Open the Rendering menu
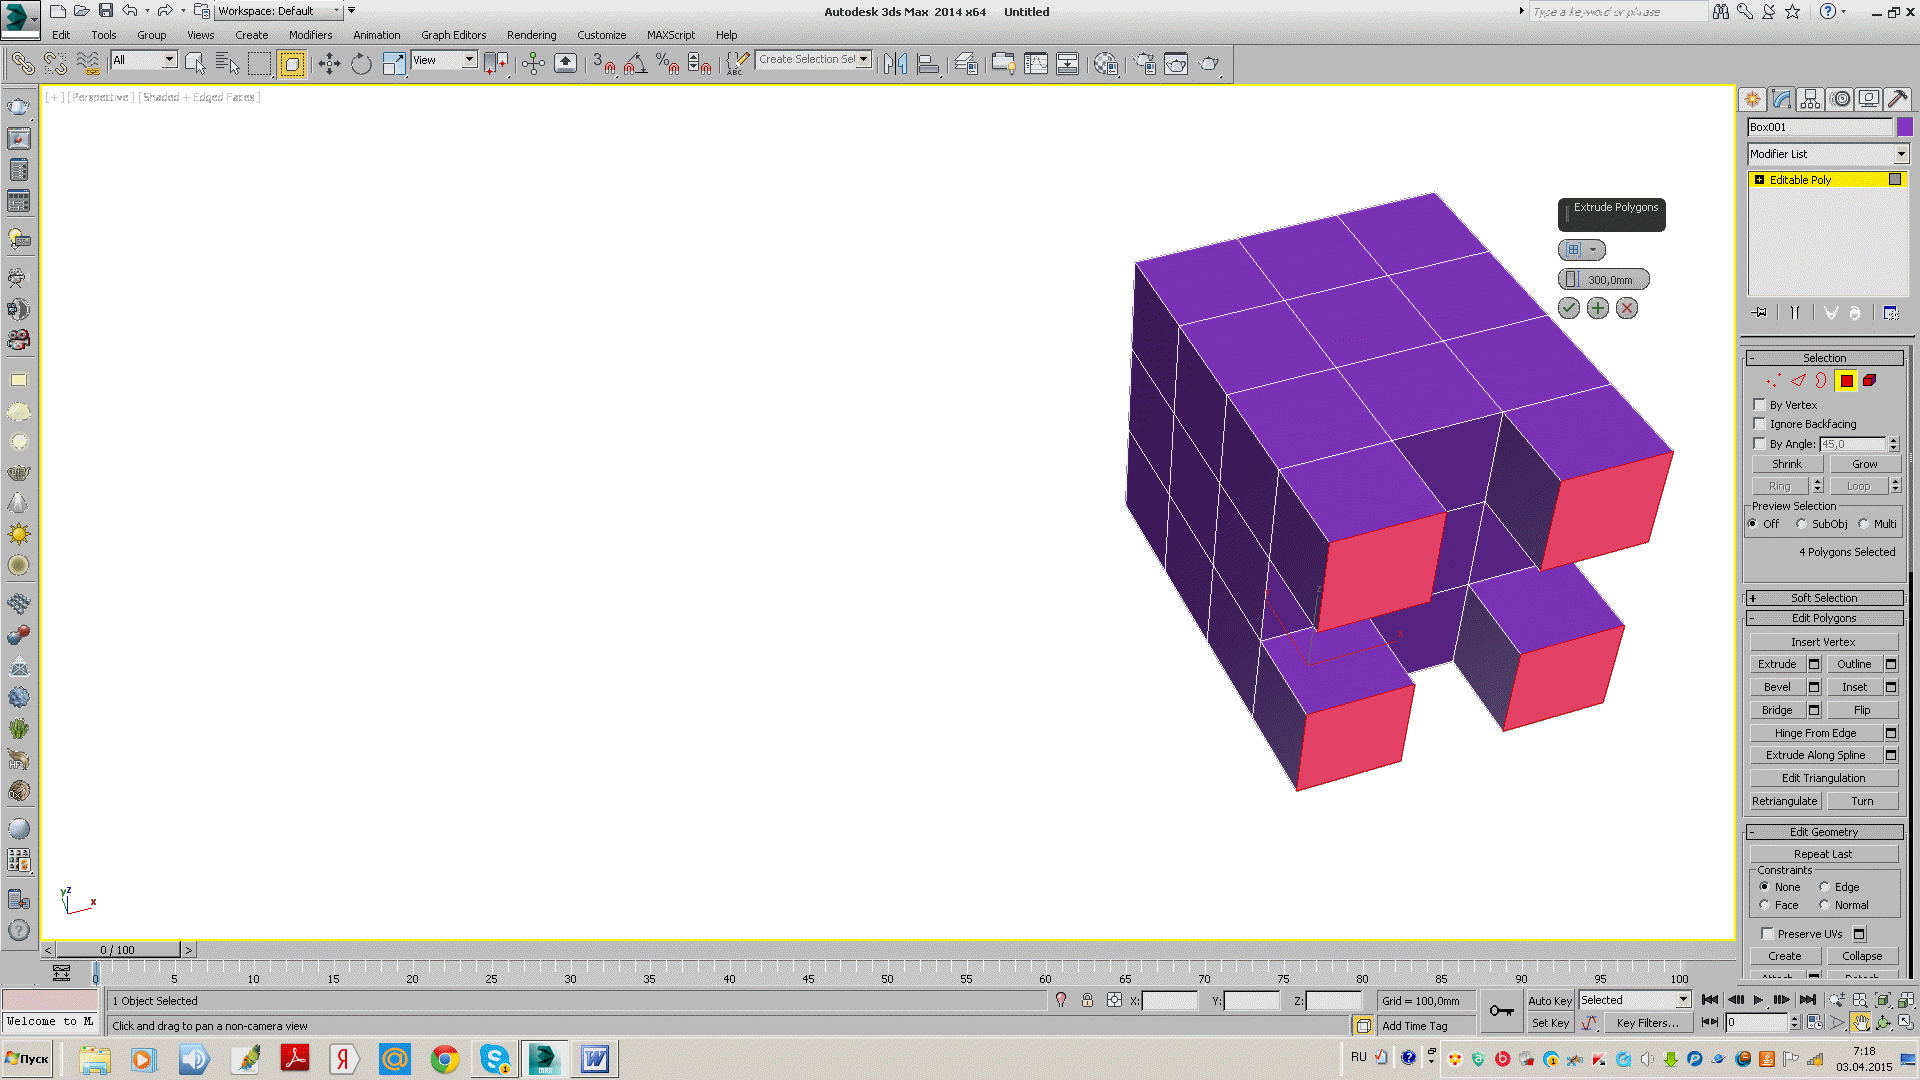The width and height of the screenshot is (1920, 1080). 531,35
